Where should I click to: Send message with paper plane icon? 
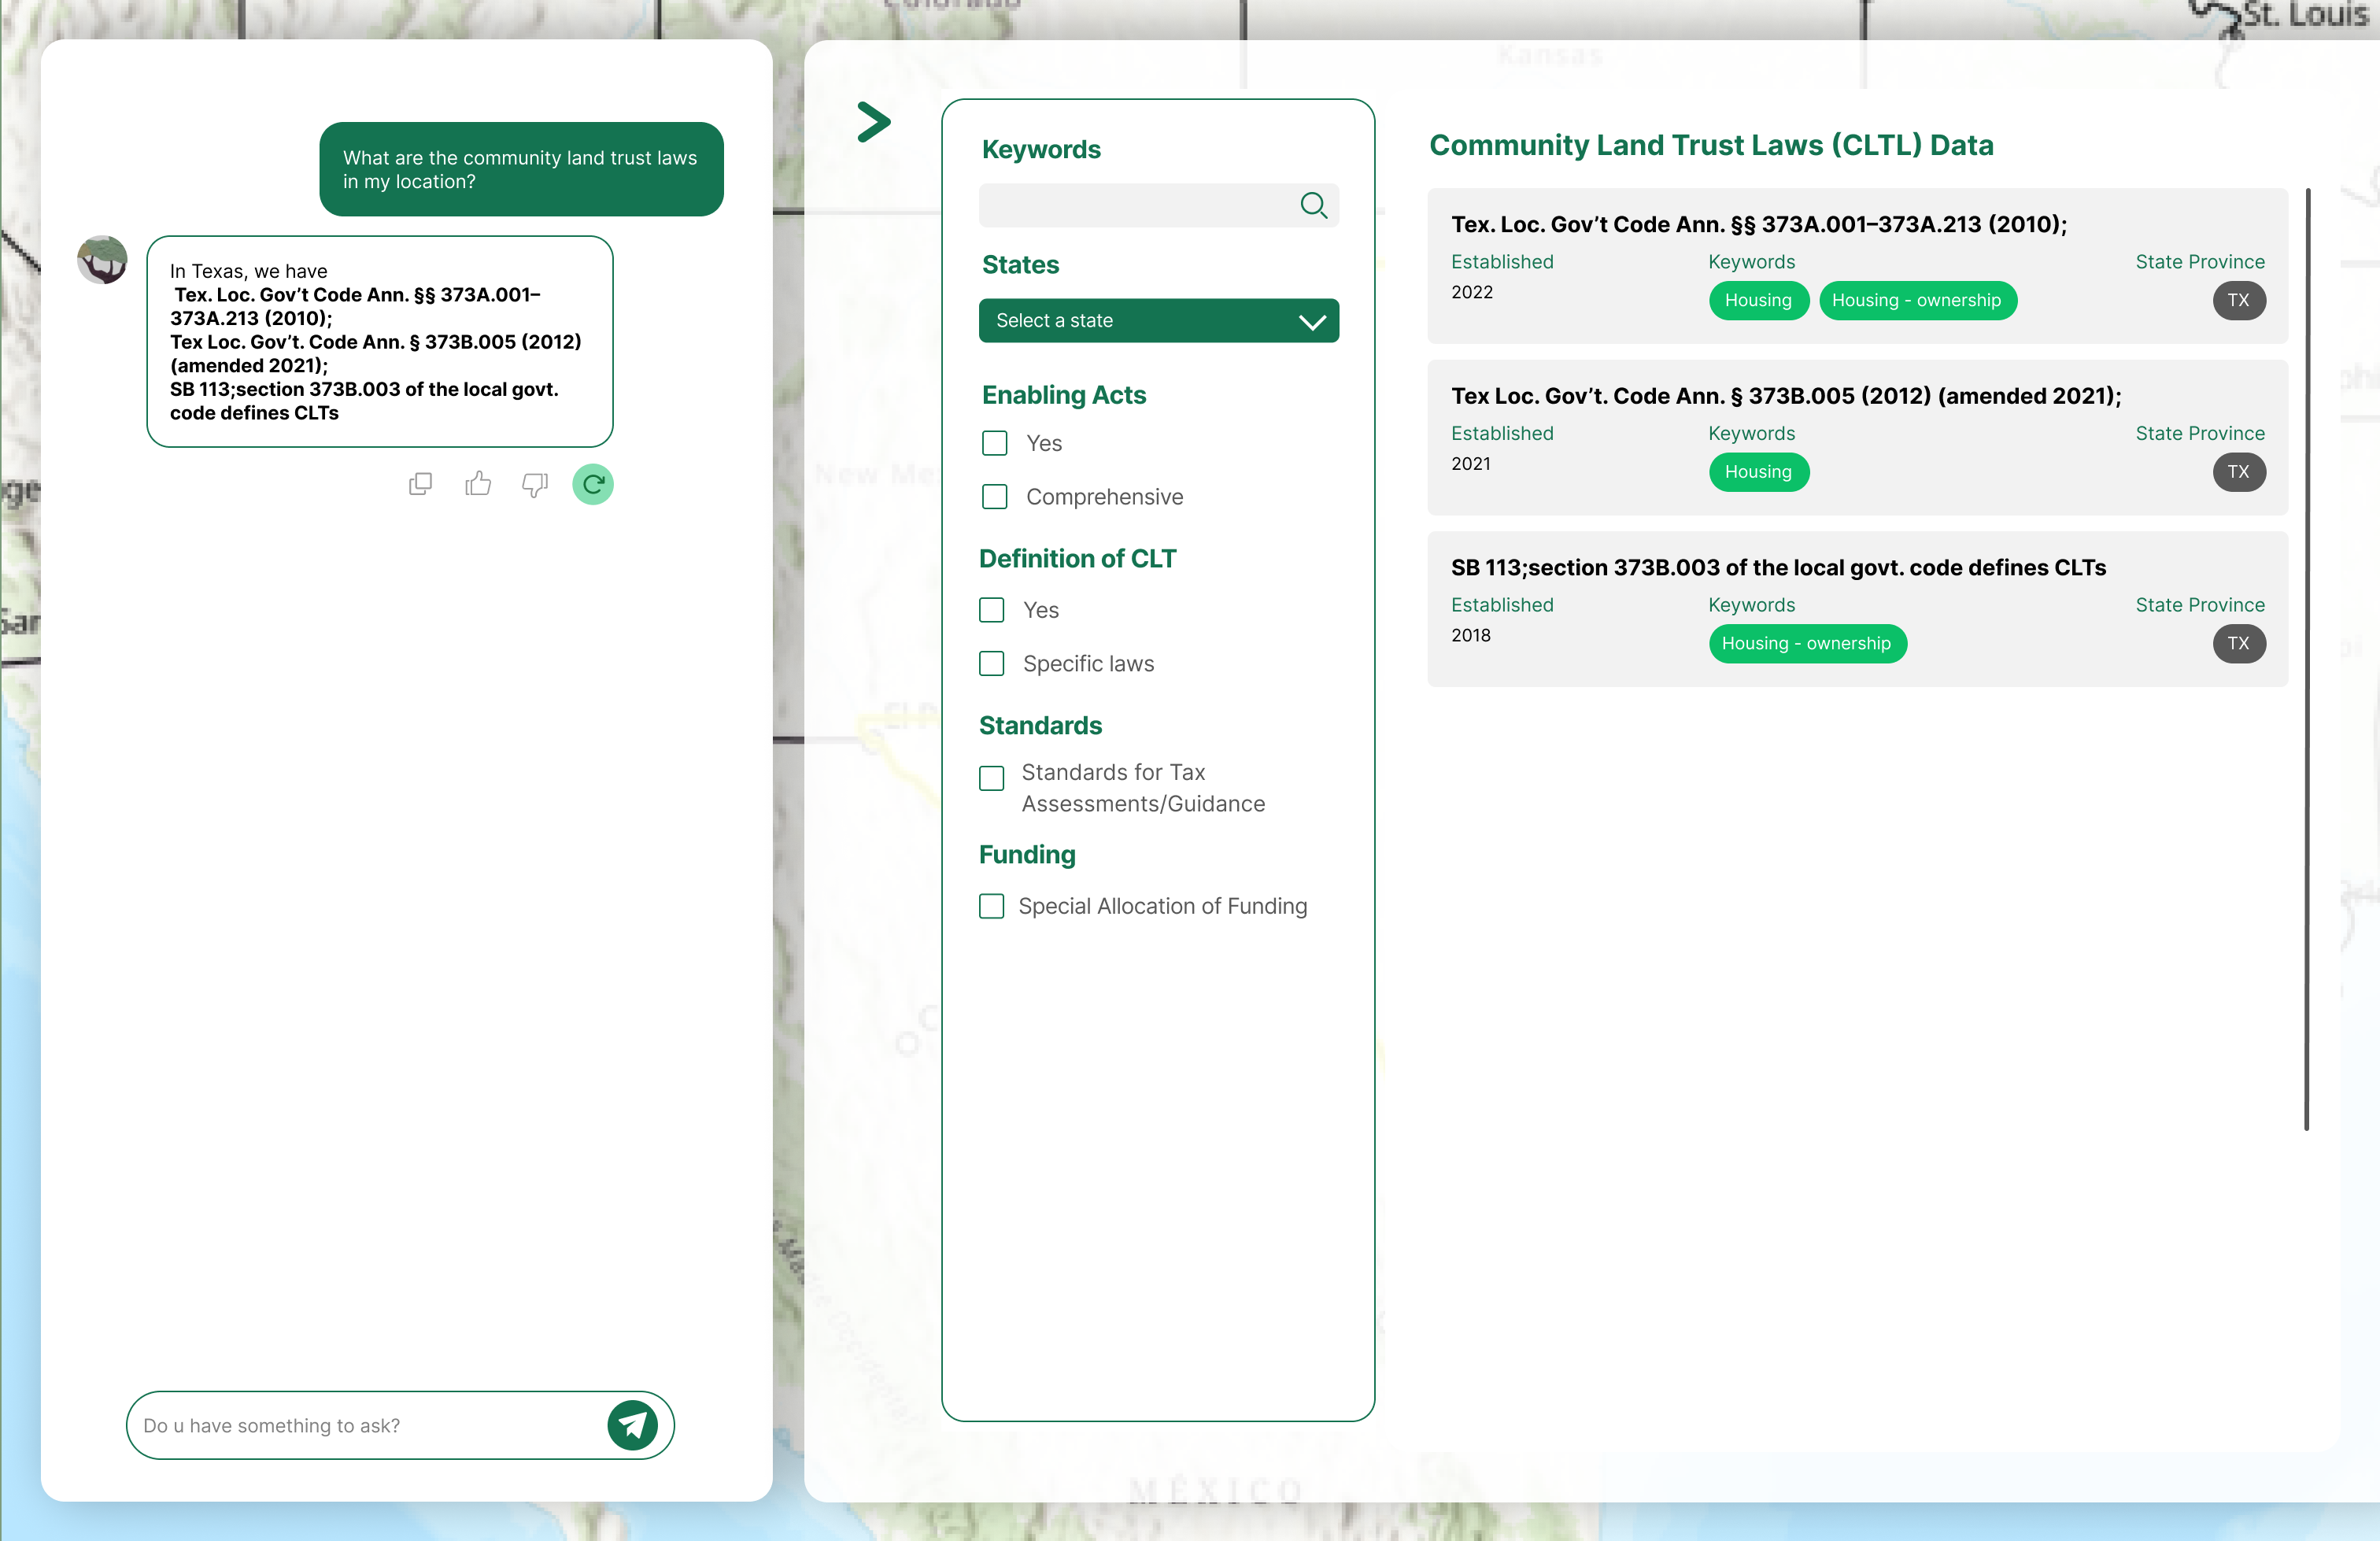pos(632,1425)
